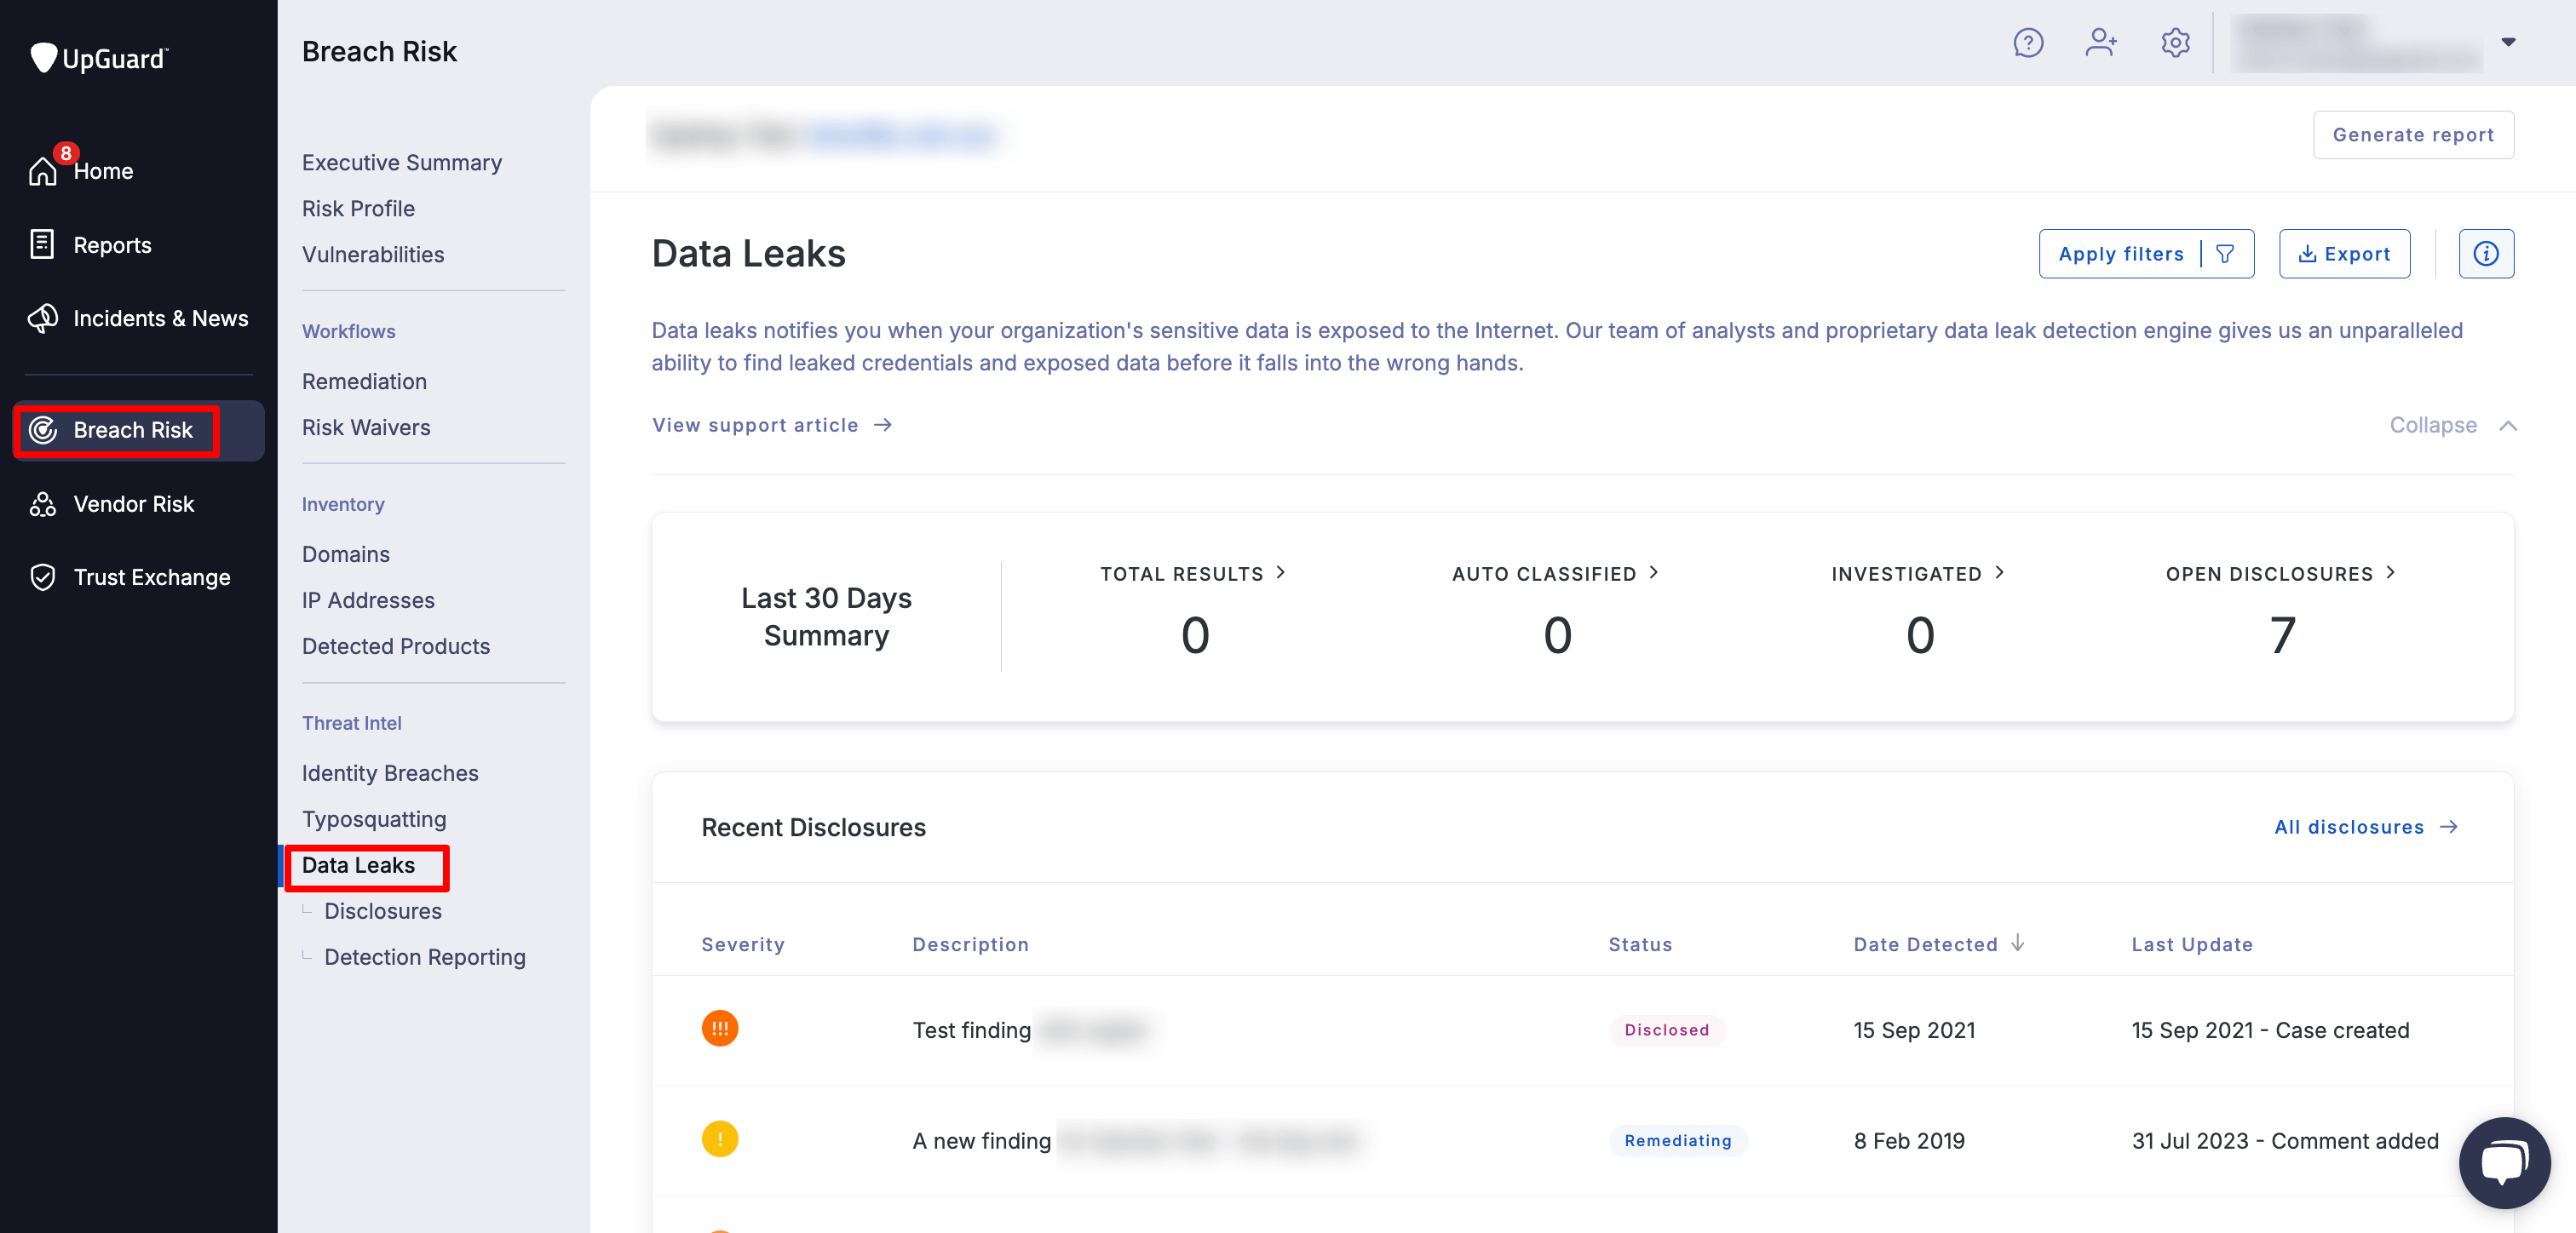Viewport: 2576px width, 1233px height.
Task: Click the info icon button
Action: click(2485, 254)
